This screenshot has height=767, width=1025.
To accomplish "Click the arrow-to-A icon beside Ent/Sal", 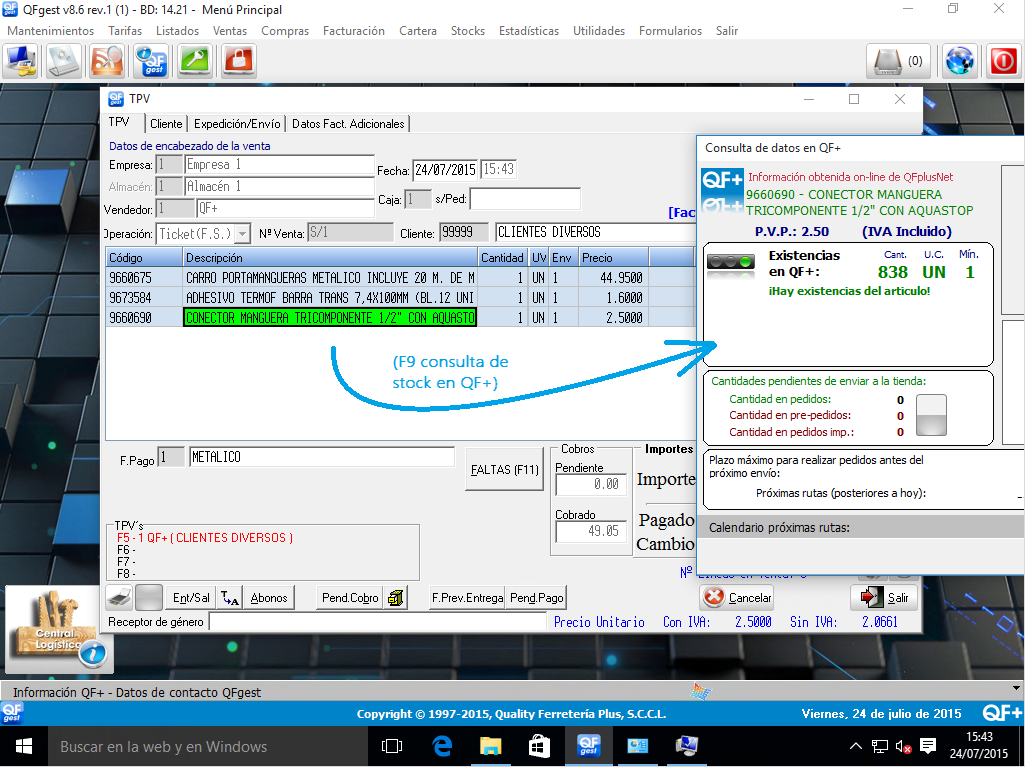I will click(x=230, y=598).
